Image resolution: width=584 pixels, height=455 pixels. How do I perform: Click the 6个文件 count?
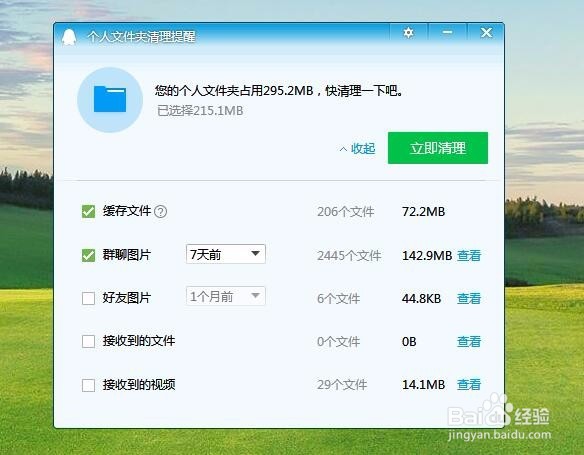coord(338,298)
